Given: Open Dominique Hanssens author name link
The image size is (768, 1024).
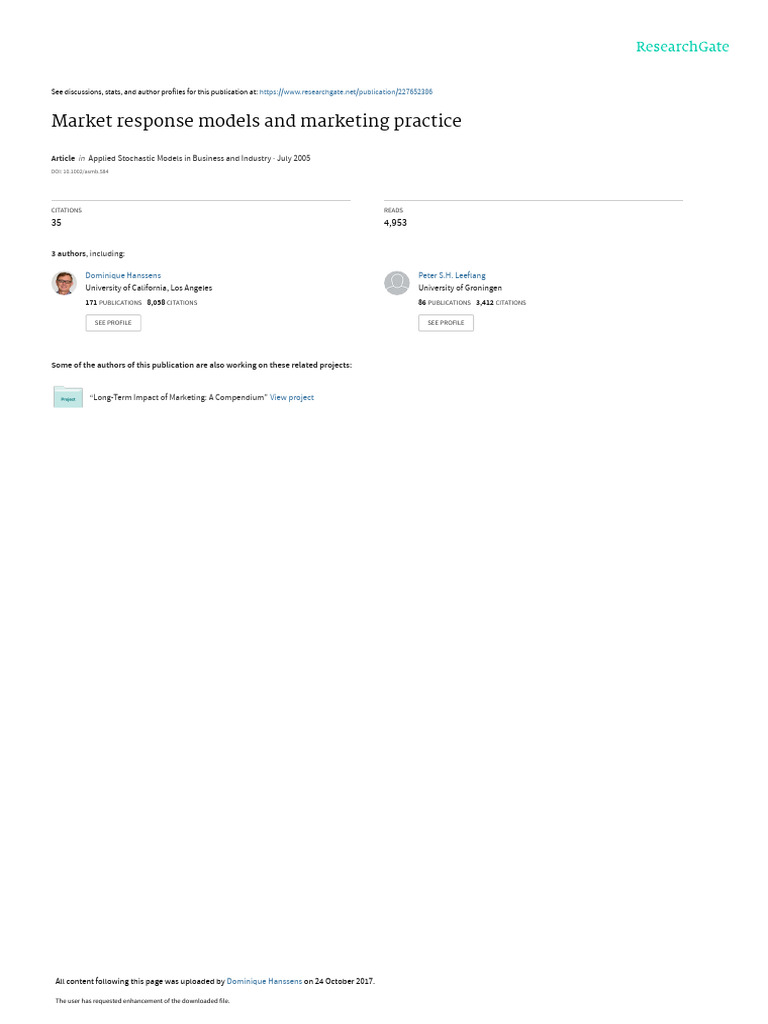Looking at the screenshot, I should coord(123,276).
